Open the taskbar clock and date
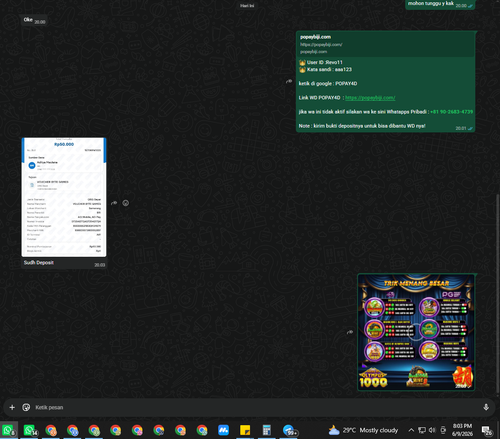This screenshot has height=439, width=500. coord(462,430)
